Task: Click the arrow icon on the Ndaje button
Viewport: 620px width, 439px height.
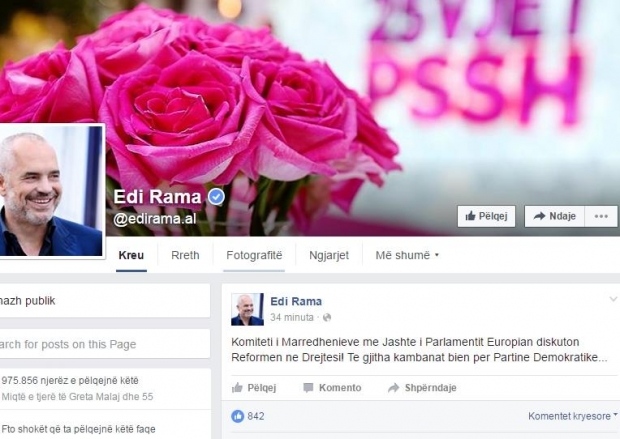Action: point(539,216)
